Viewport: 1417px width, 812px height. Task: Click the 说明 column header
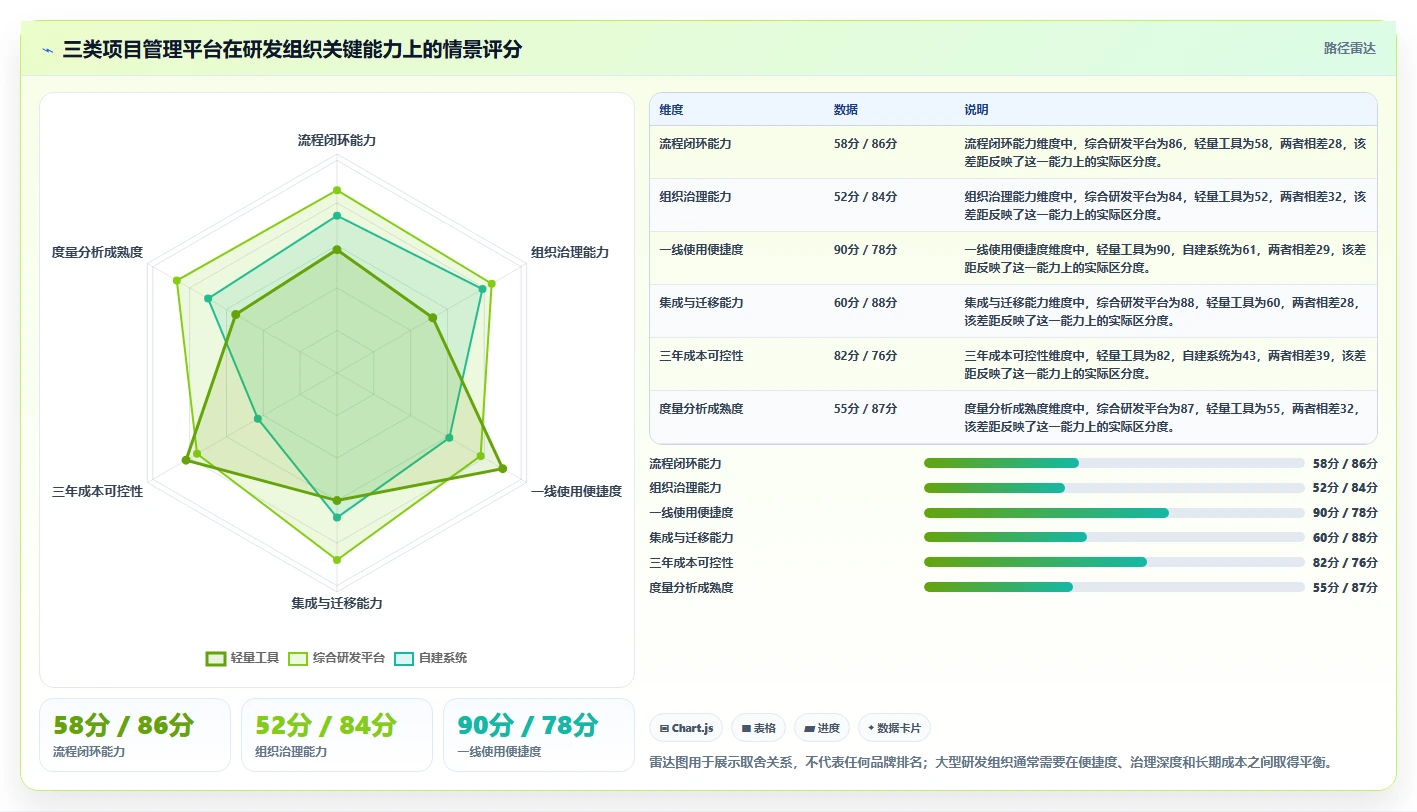click(976, 109)
